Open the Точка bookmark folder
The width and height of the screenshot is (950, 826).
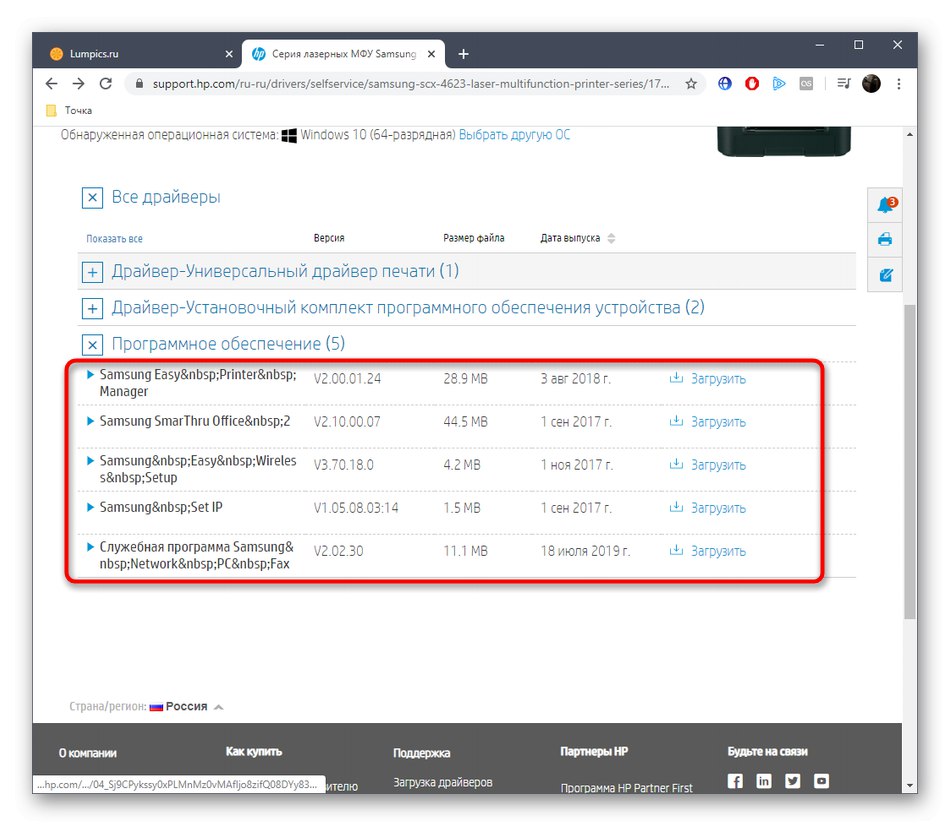(70, 110)
